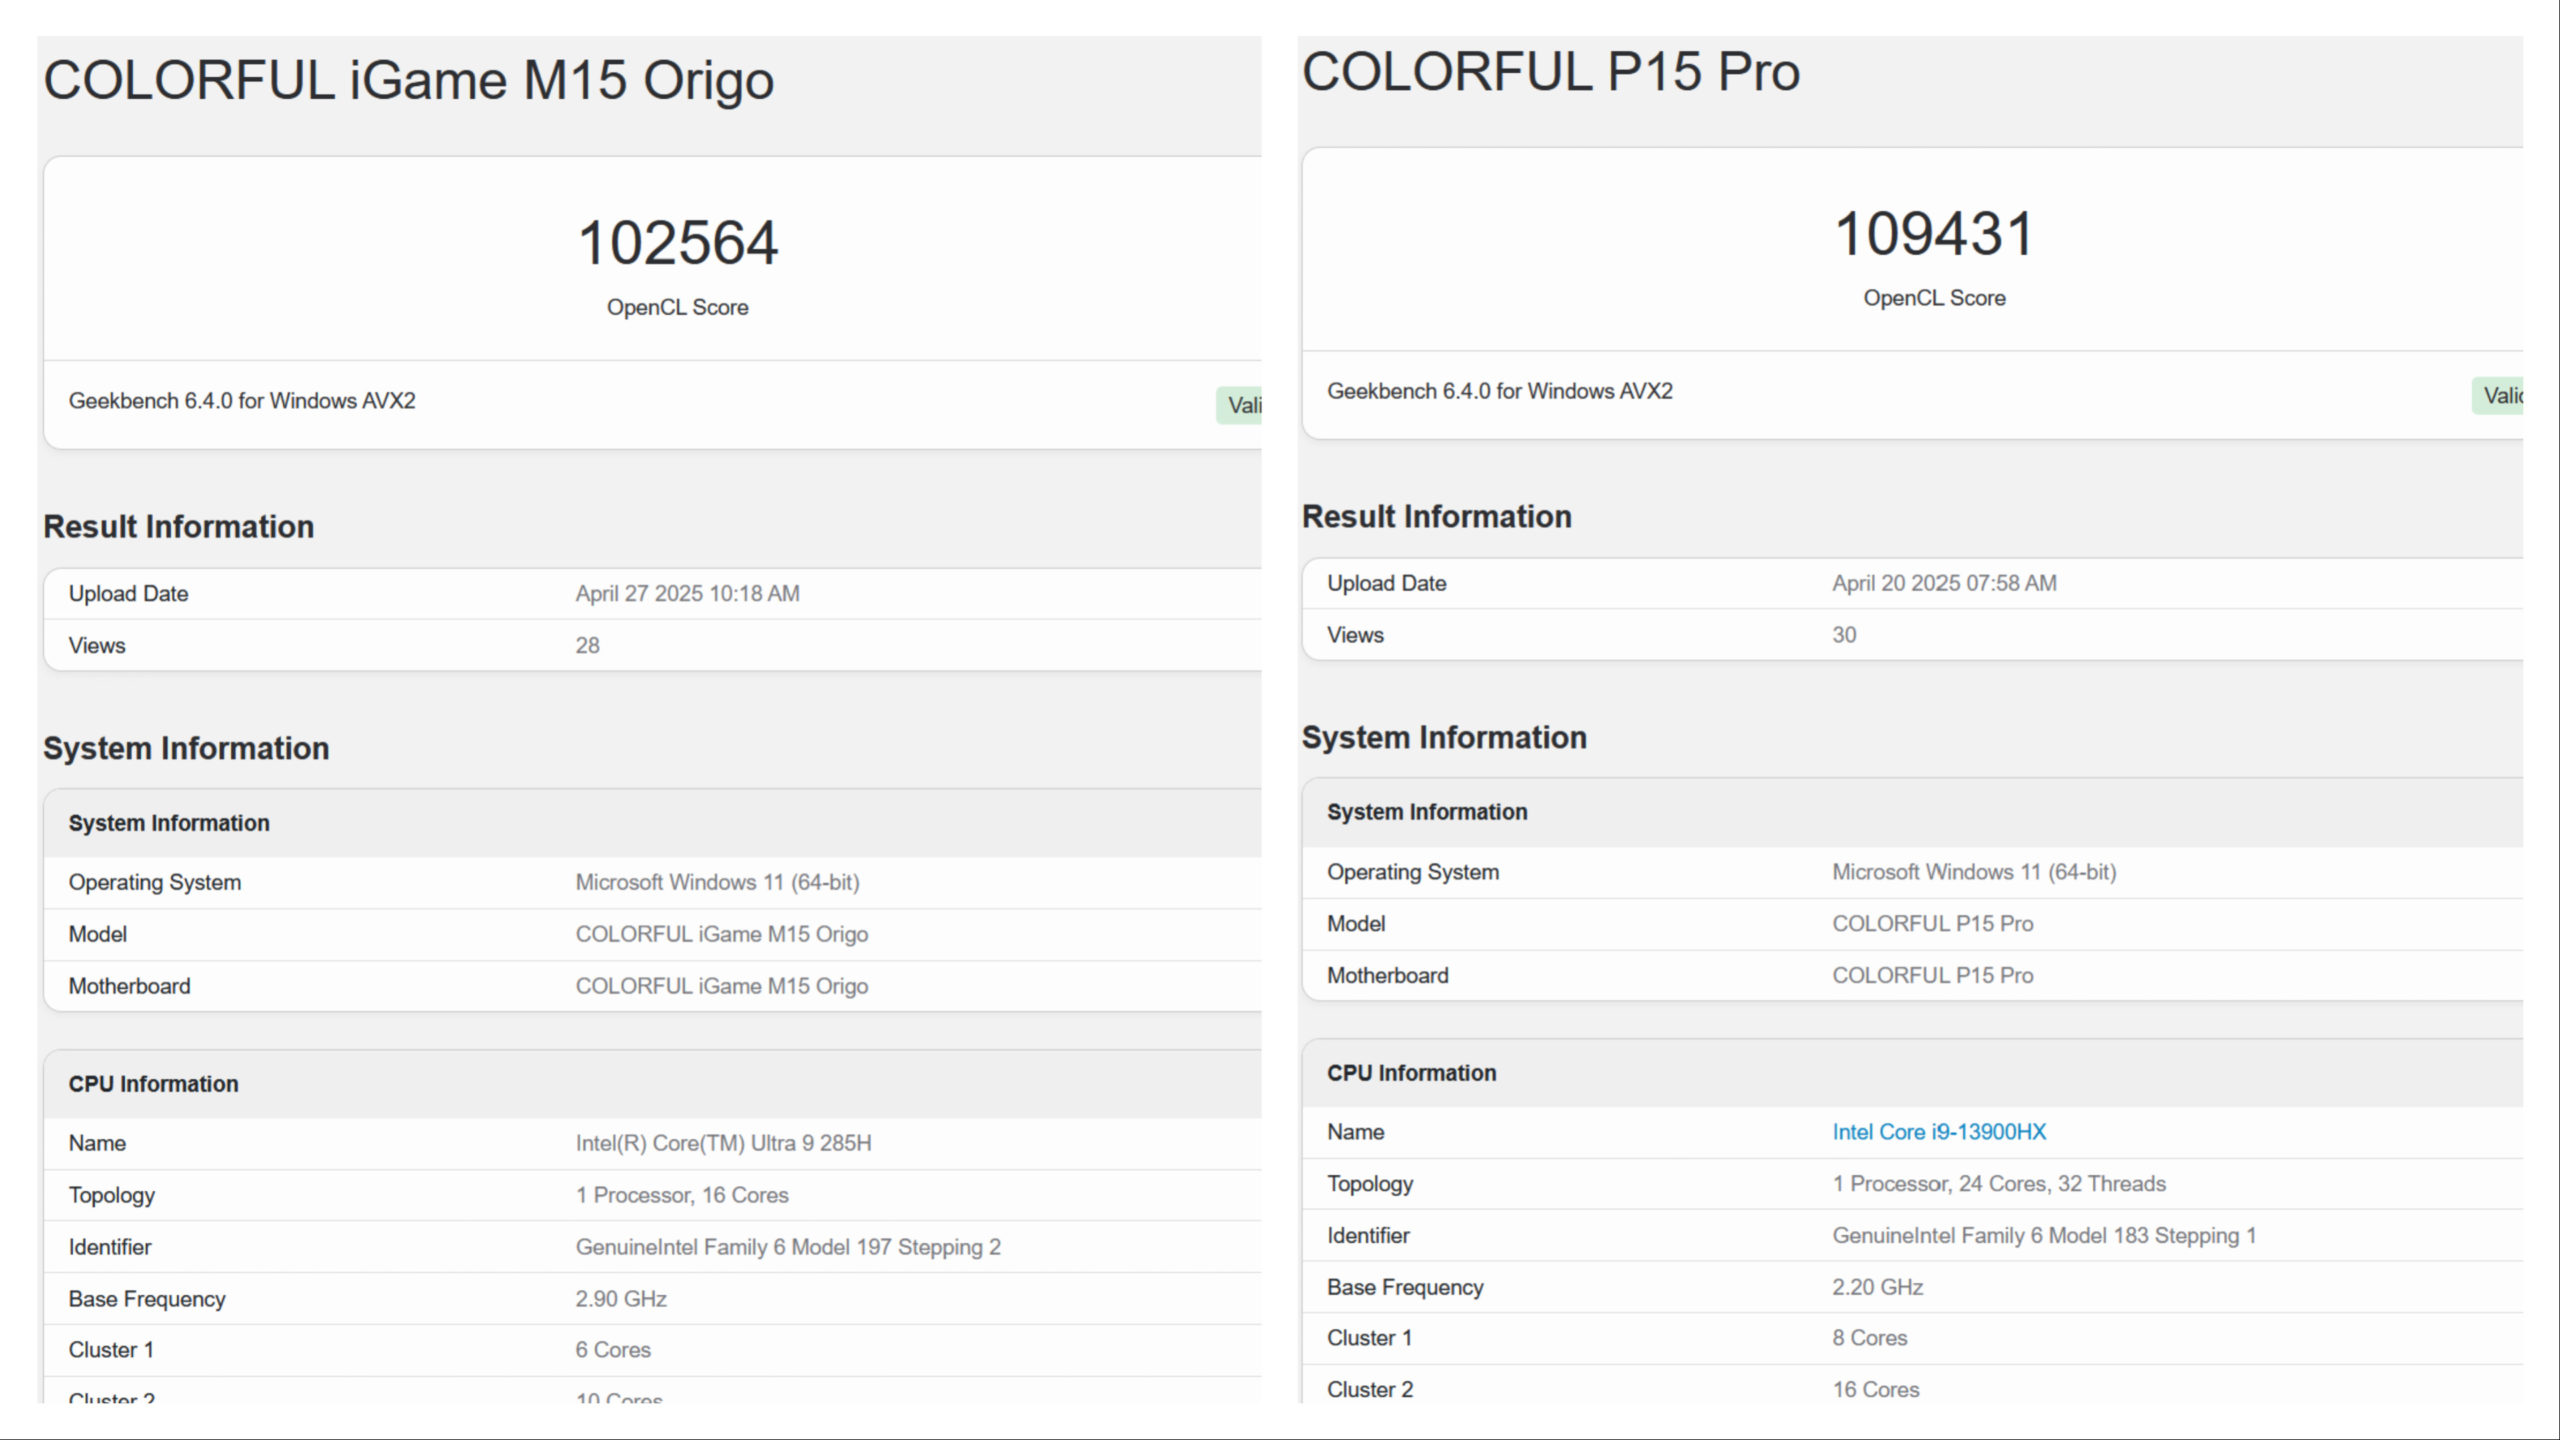Image resolution: width=2560 pixels, height=1440 pixels.
Task: Open the Intel Core i9-13900HX link
Action: [x=1939, y=1131]
